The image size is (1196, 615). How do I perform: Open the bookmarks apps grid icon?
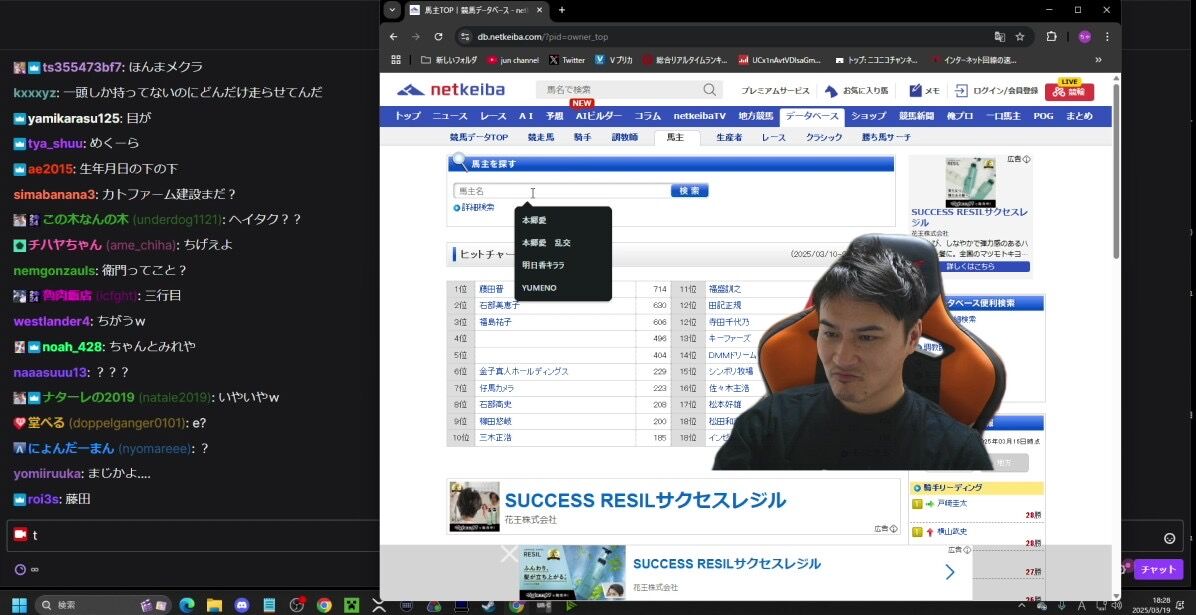click(x=395, y=60)
